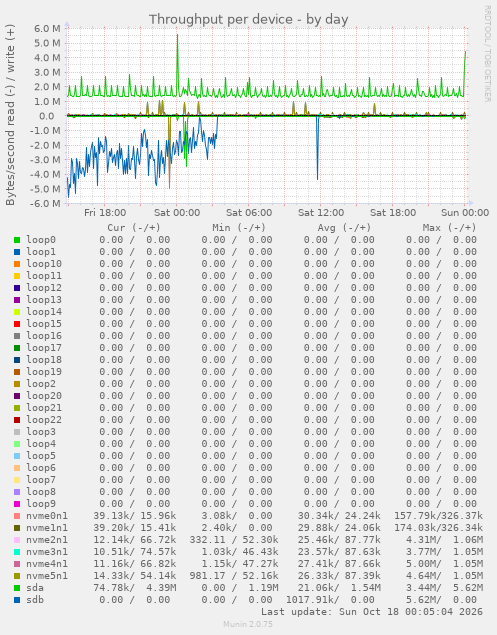Click the loop9 magenta legend swatch
The image size is (497, 635).
(17, 504)
